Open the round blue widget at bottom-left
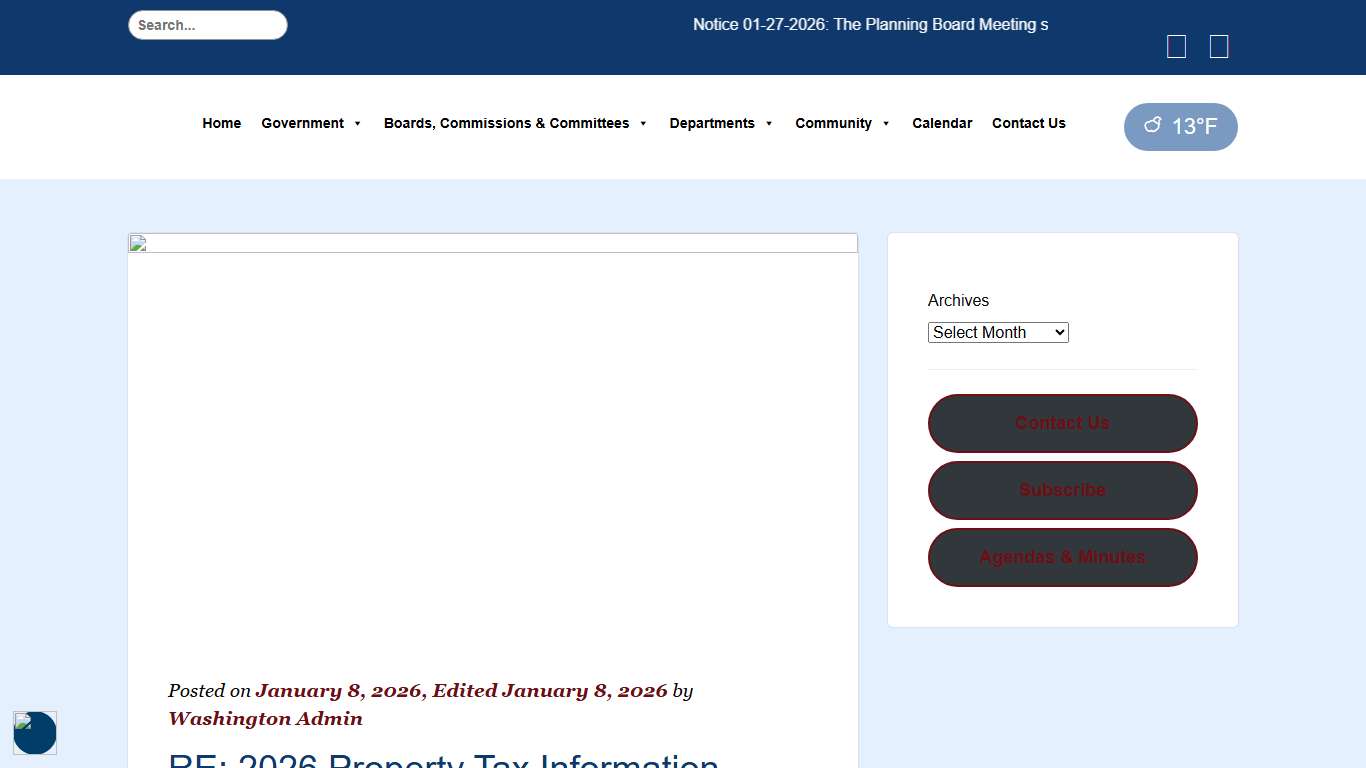This screenshot has height=768, width=1366. (35, 733)
